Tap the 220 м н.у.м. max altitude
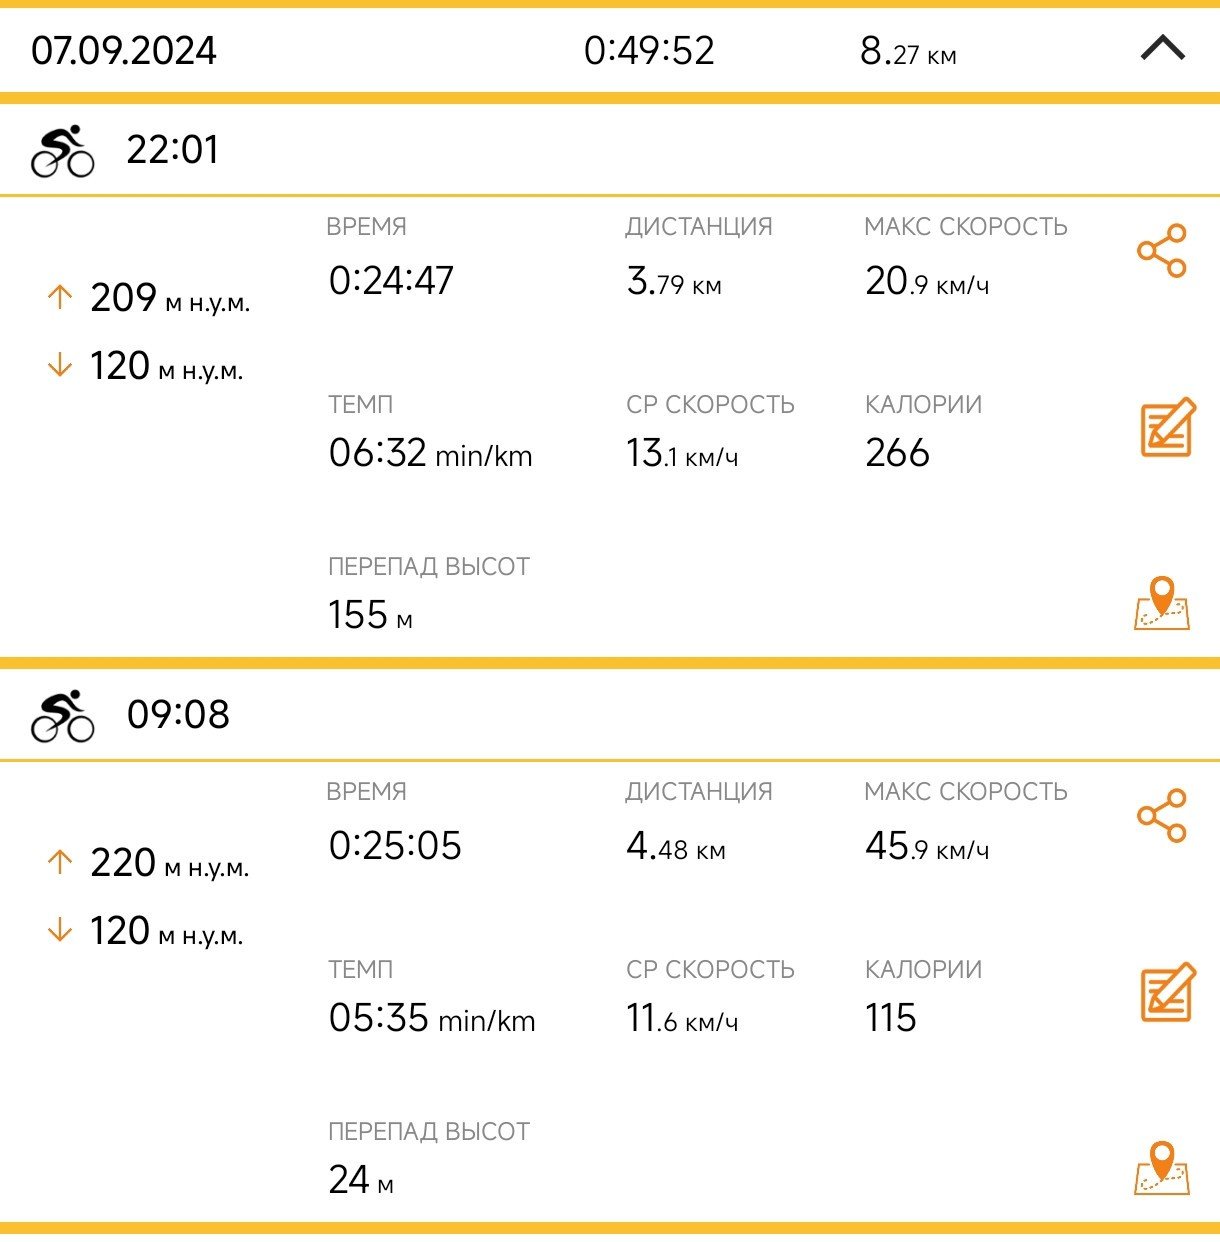 coord(169,863)
